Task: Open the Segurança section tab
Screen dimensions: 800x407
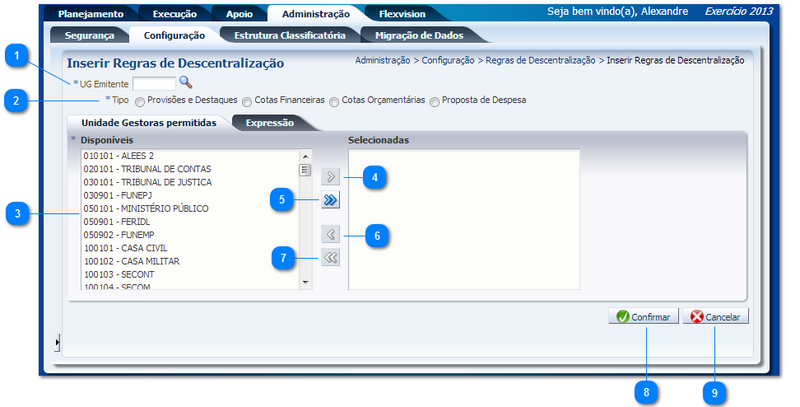Action: point(89,35)
